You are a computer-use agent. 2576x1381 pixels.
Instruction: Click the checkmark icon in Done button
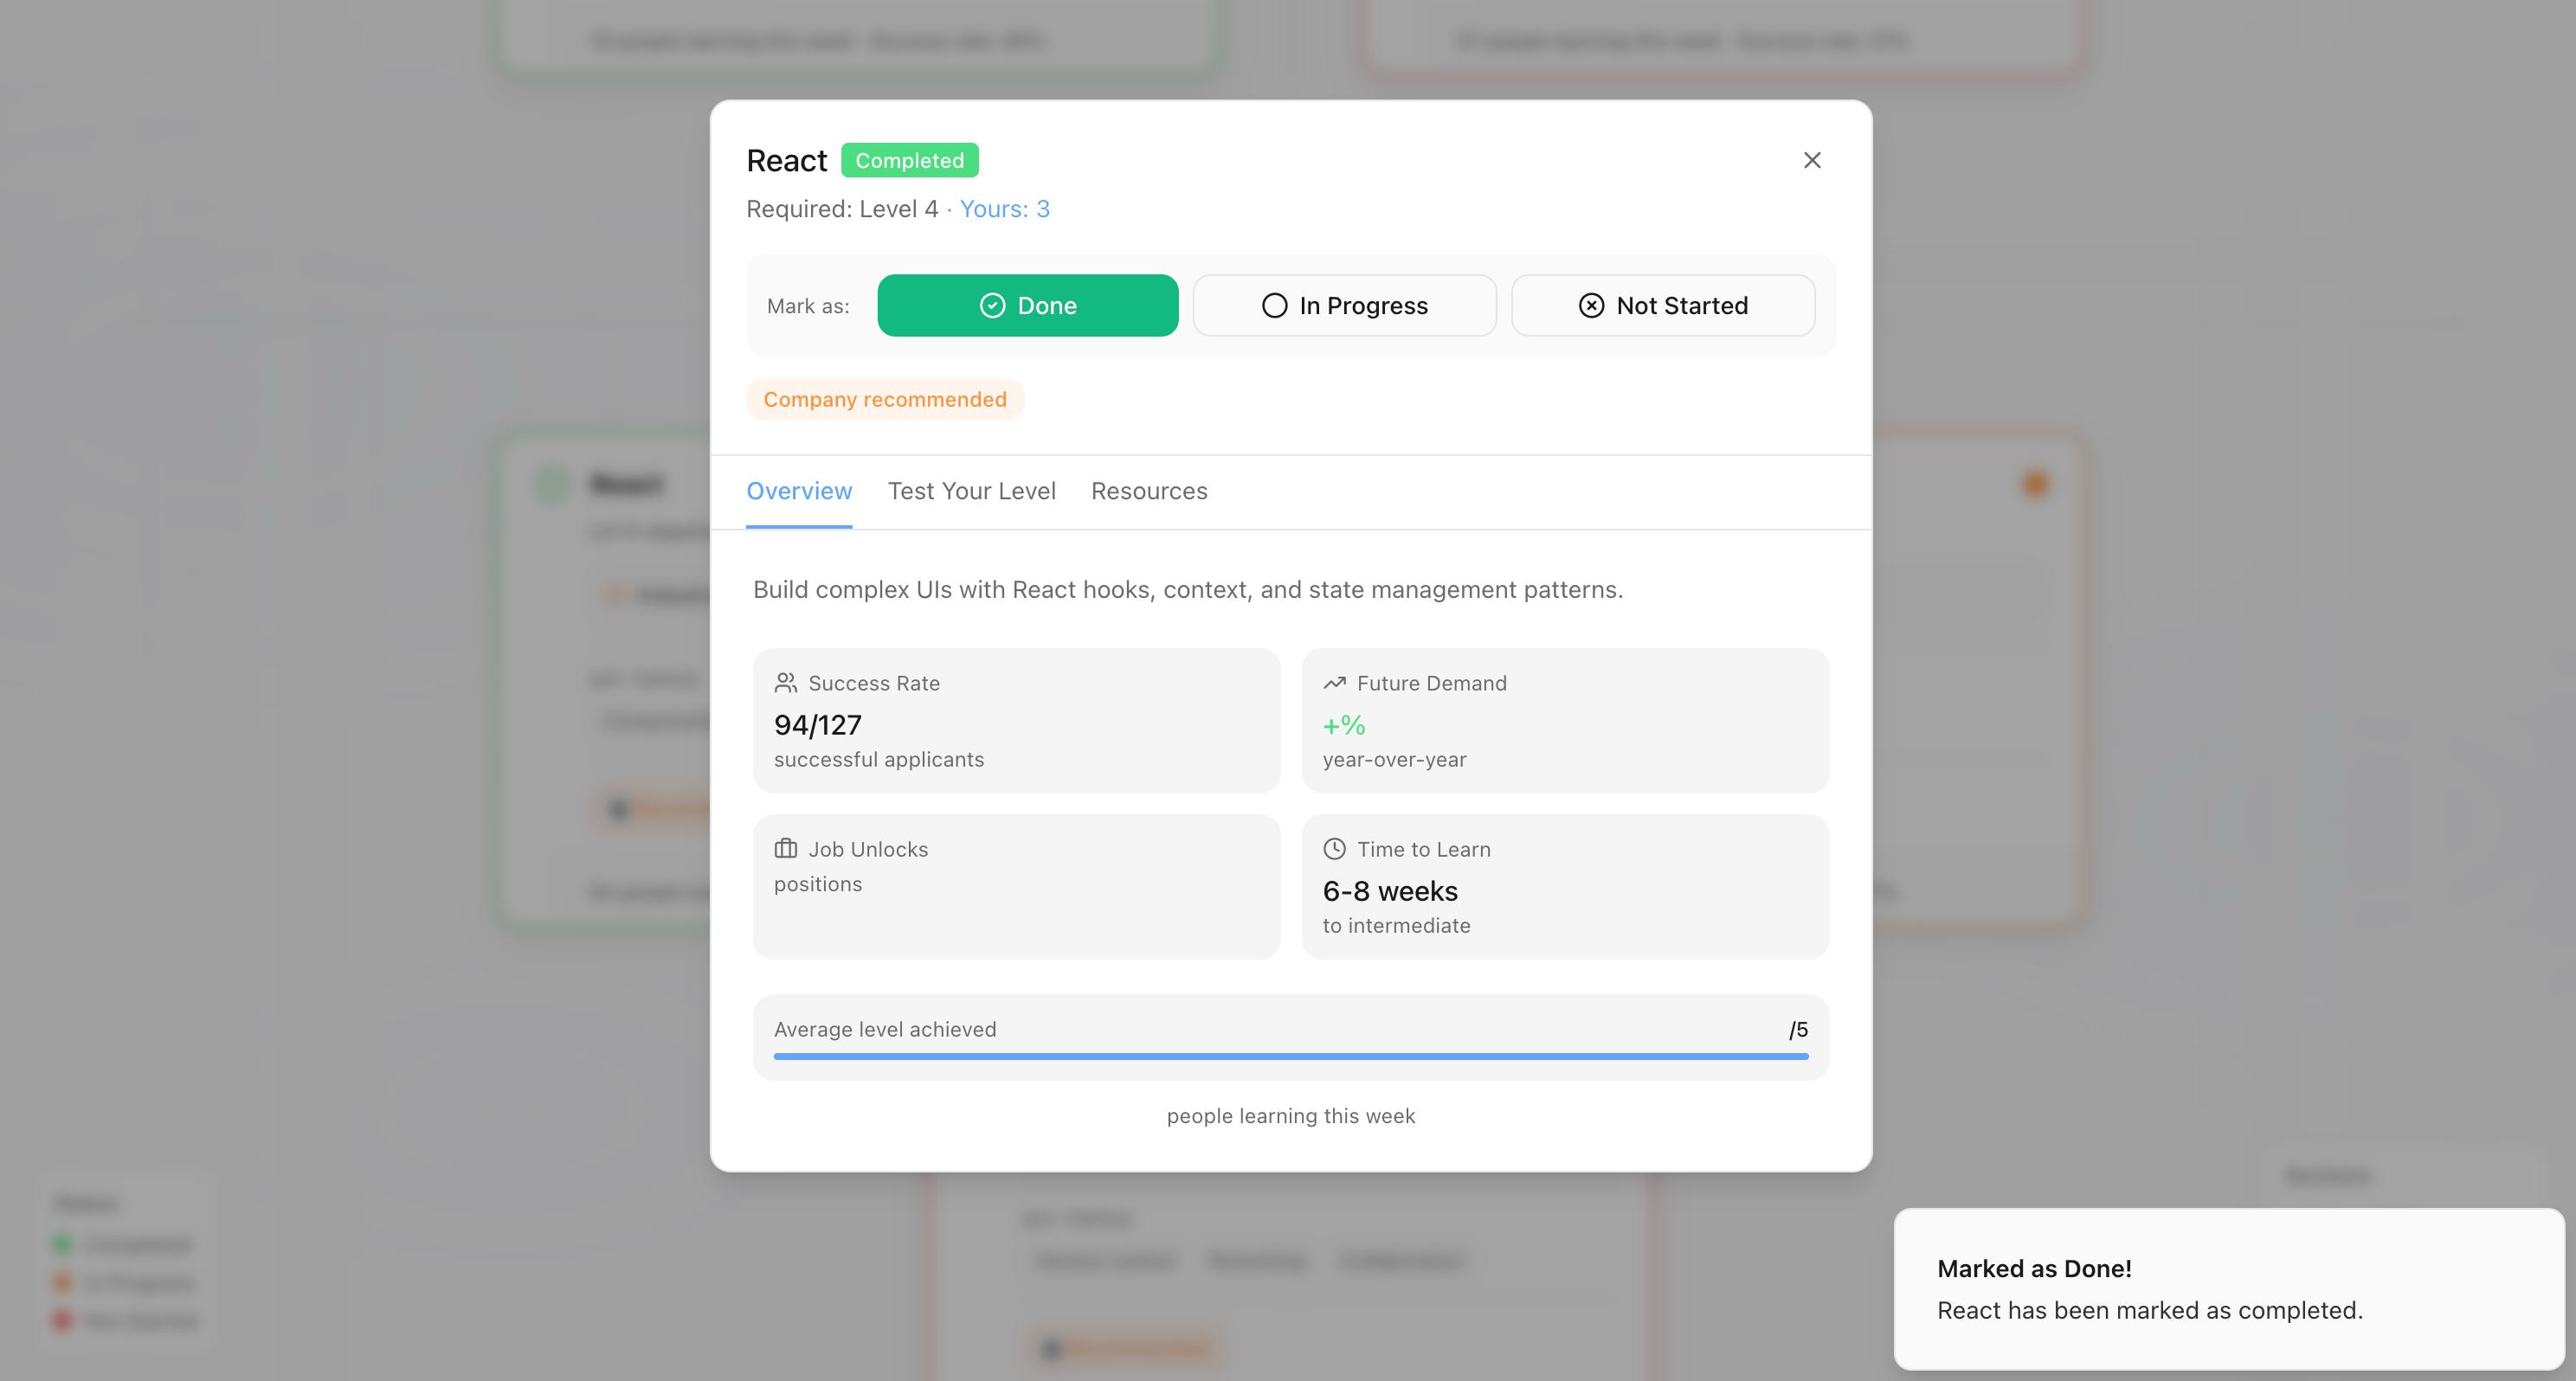pos(992,306)
